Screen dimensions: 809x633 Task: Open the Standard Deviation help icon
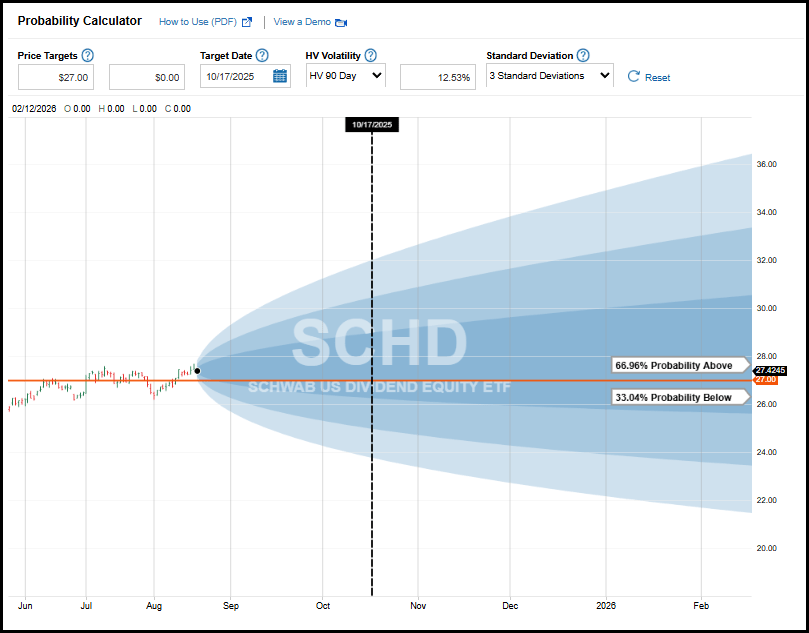581,55
